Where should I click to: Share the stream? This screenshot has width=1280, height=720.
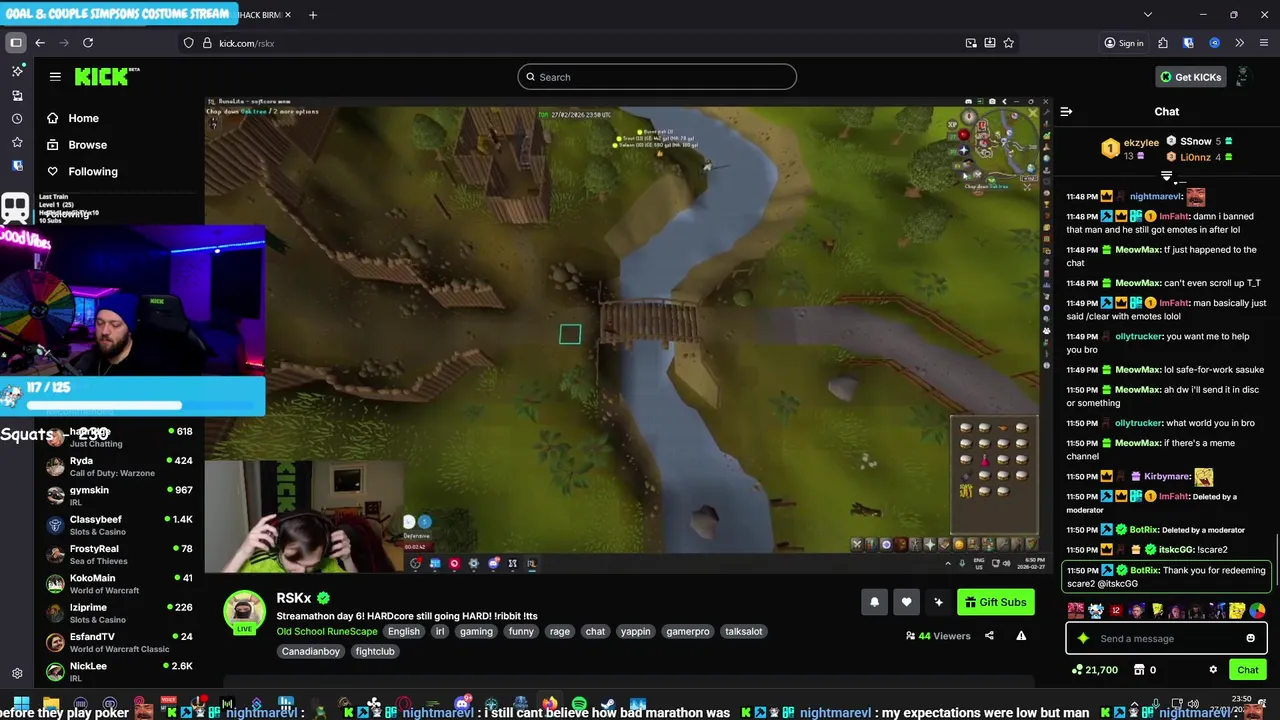(989, 636)
